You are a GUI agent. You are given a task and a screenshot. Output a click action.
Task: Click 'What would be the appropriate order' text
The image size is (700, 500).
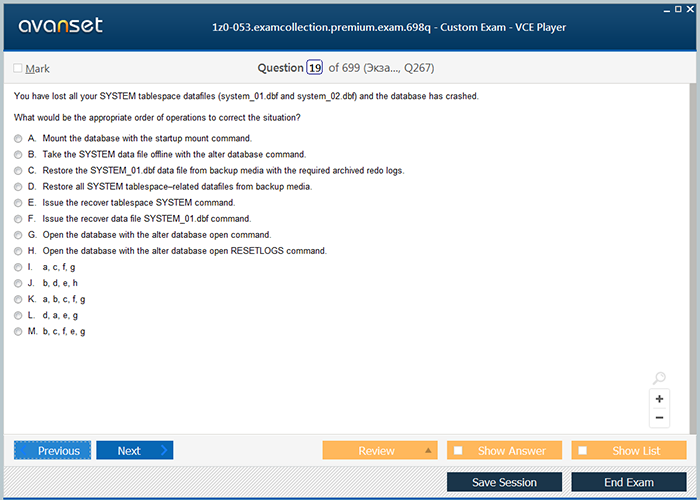click(x=157, y=117)
